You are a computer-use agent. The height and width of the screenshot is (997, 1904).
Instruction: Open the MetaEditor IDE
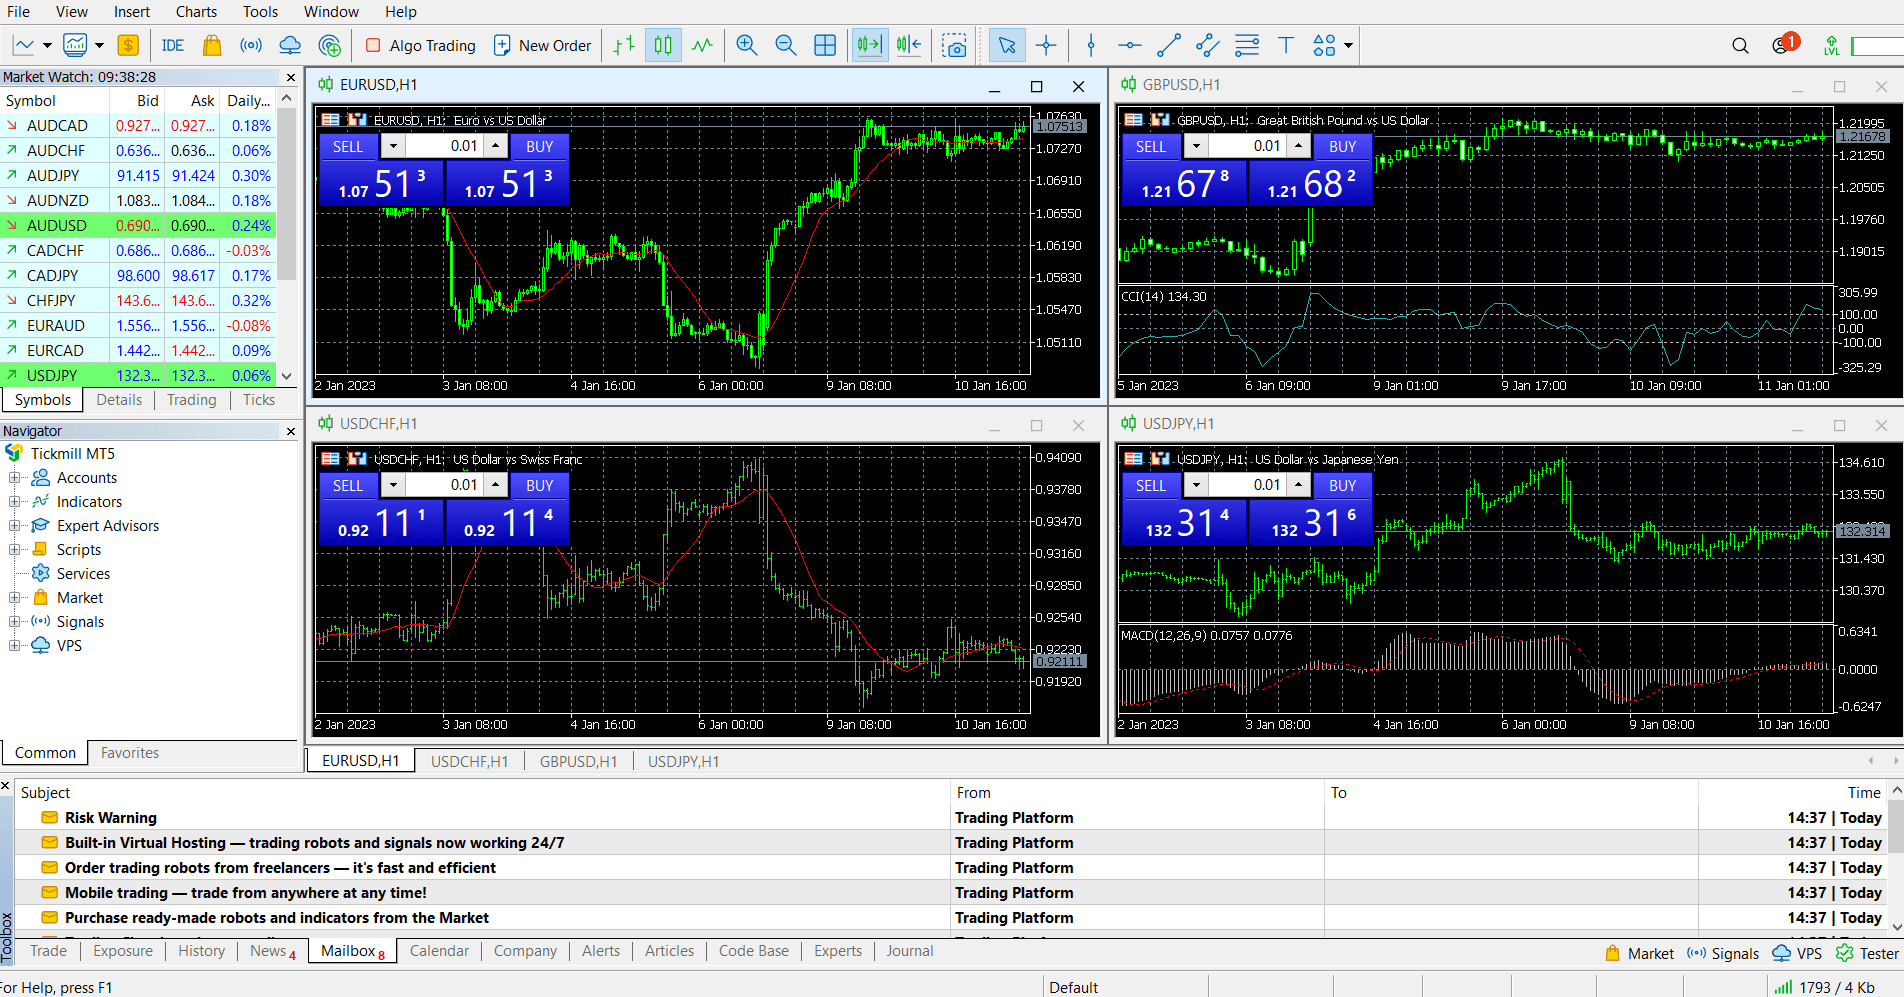click(x=173, y=46)
